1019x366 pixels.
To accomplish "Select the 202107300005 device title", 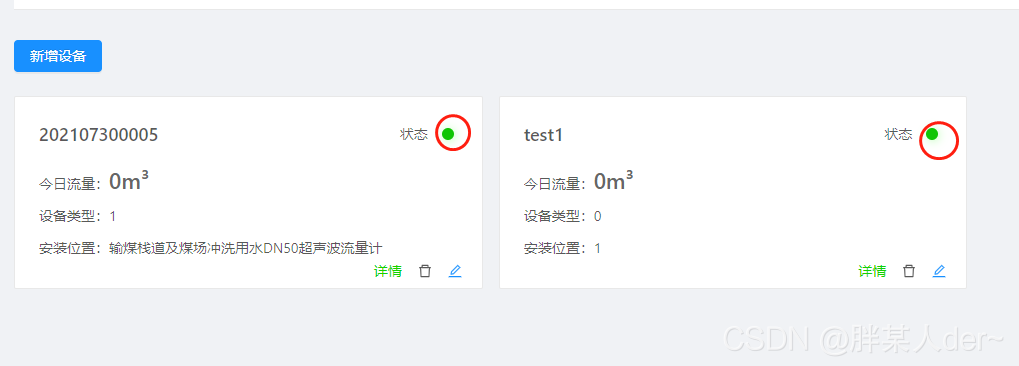I will 98,135.
